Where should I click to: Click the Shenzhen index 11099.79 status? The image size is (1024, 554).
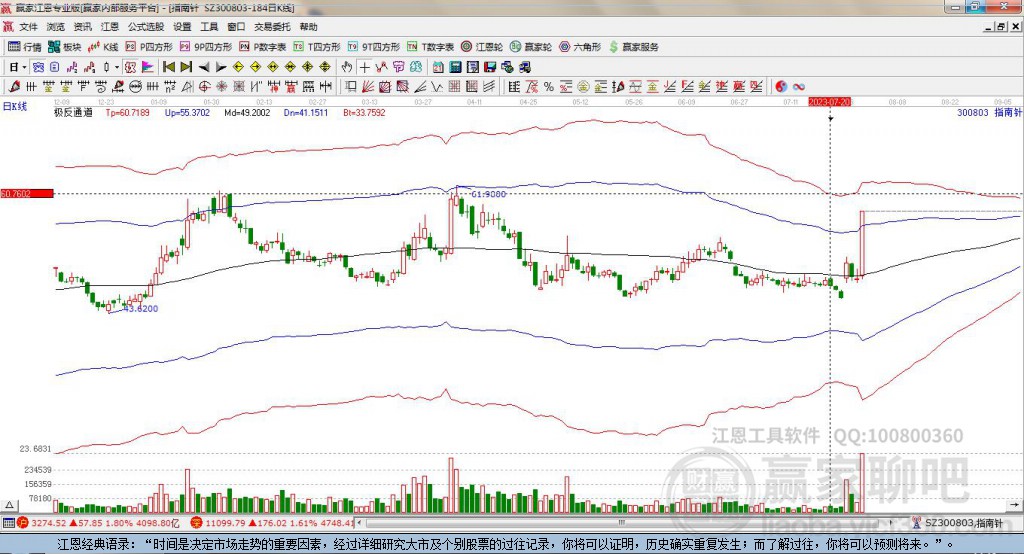273,523
